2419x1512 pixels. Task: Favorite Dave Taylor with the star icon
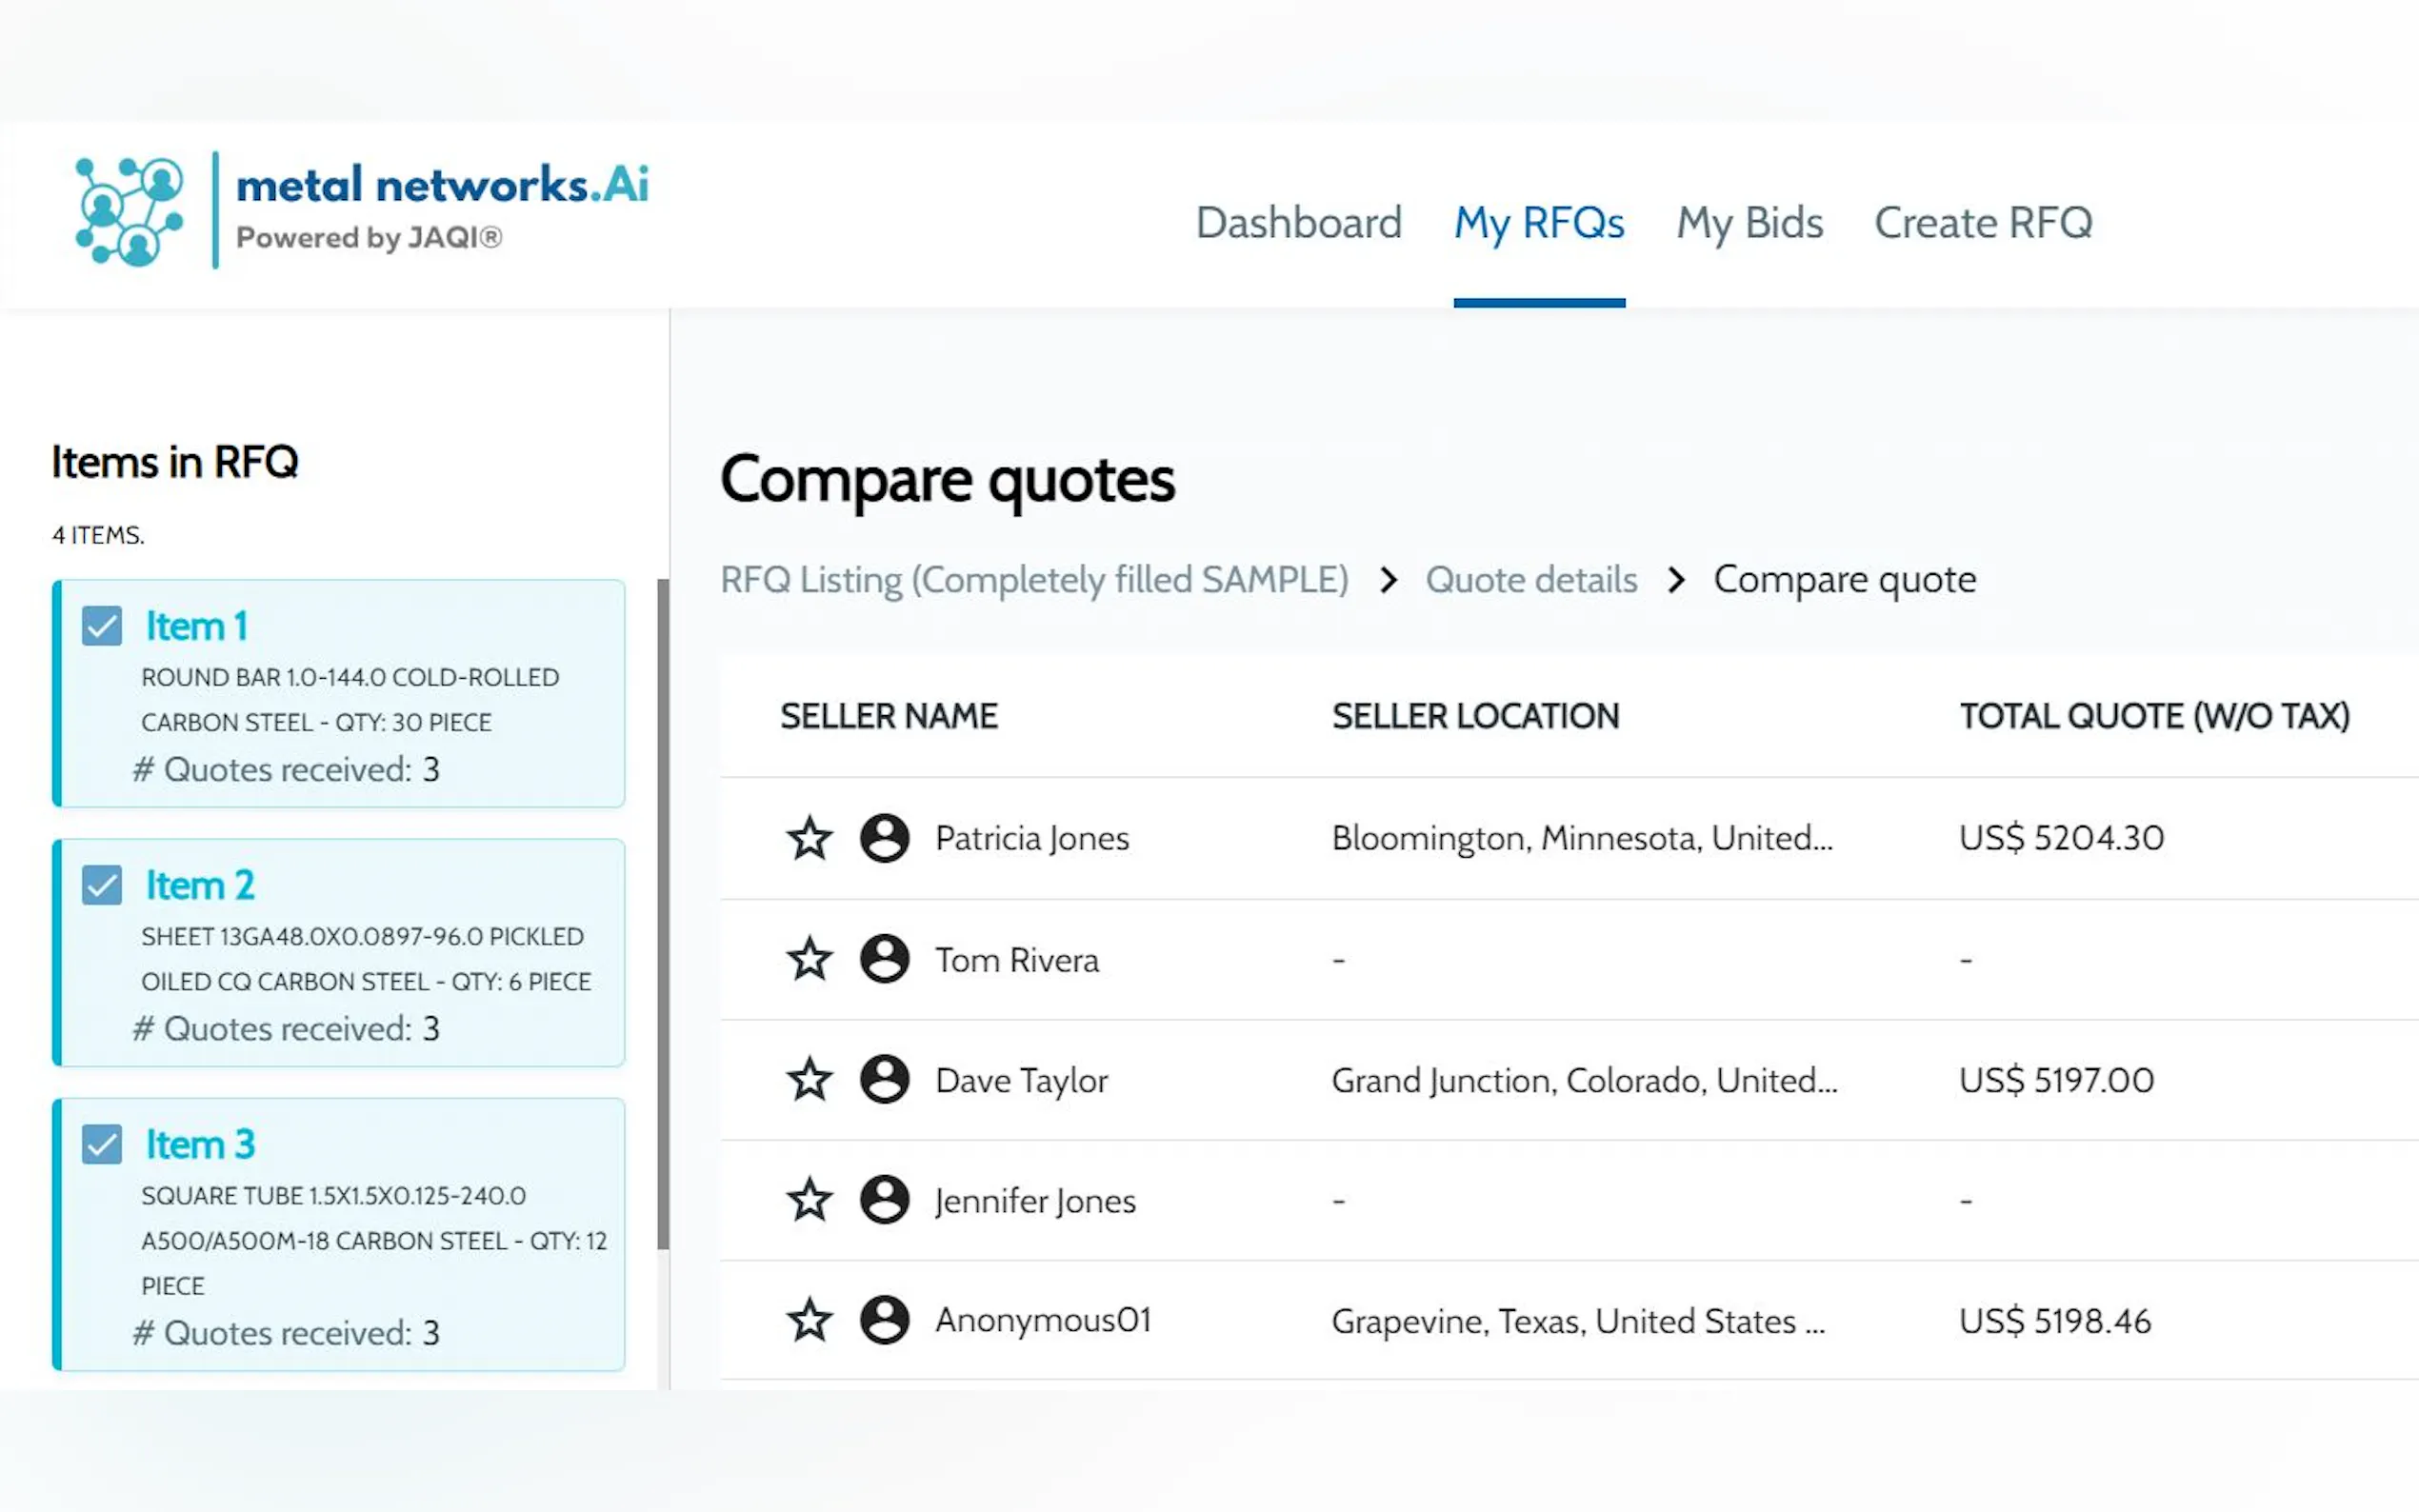(809, 1079)
